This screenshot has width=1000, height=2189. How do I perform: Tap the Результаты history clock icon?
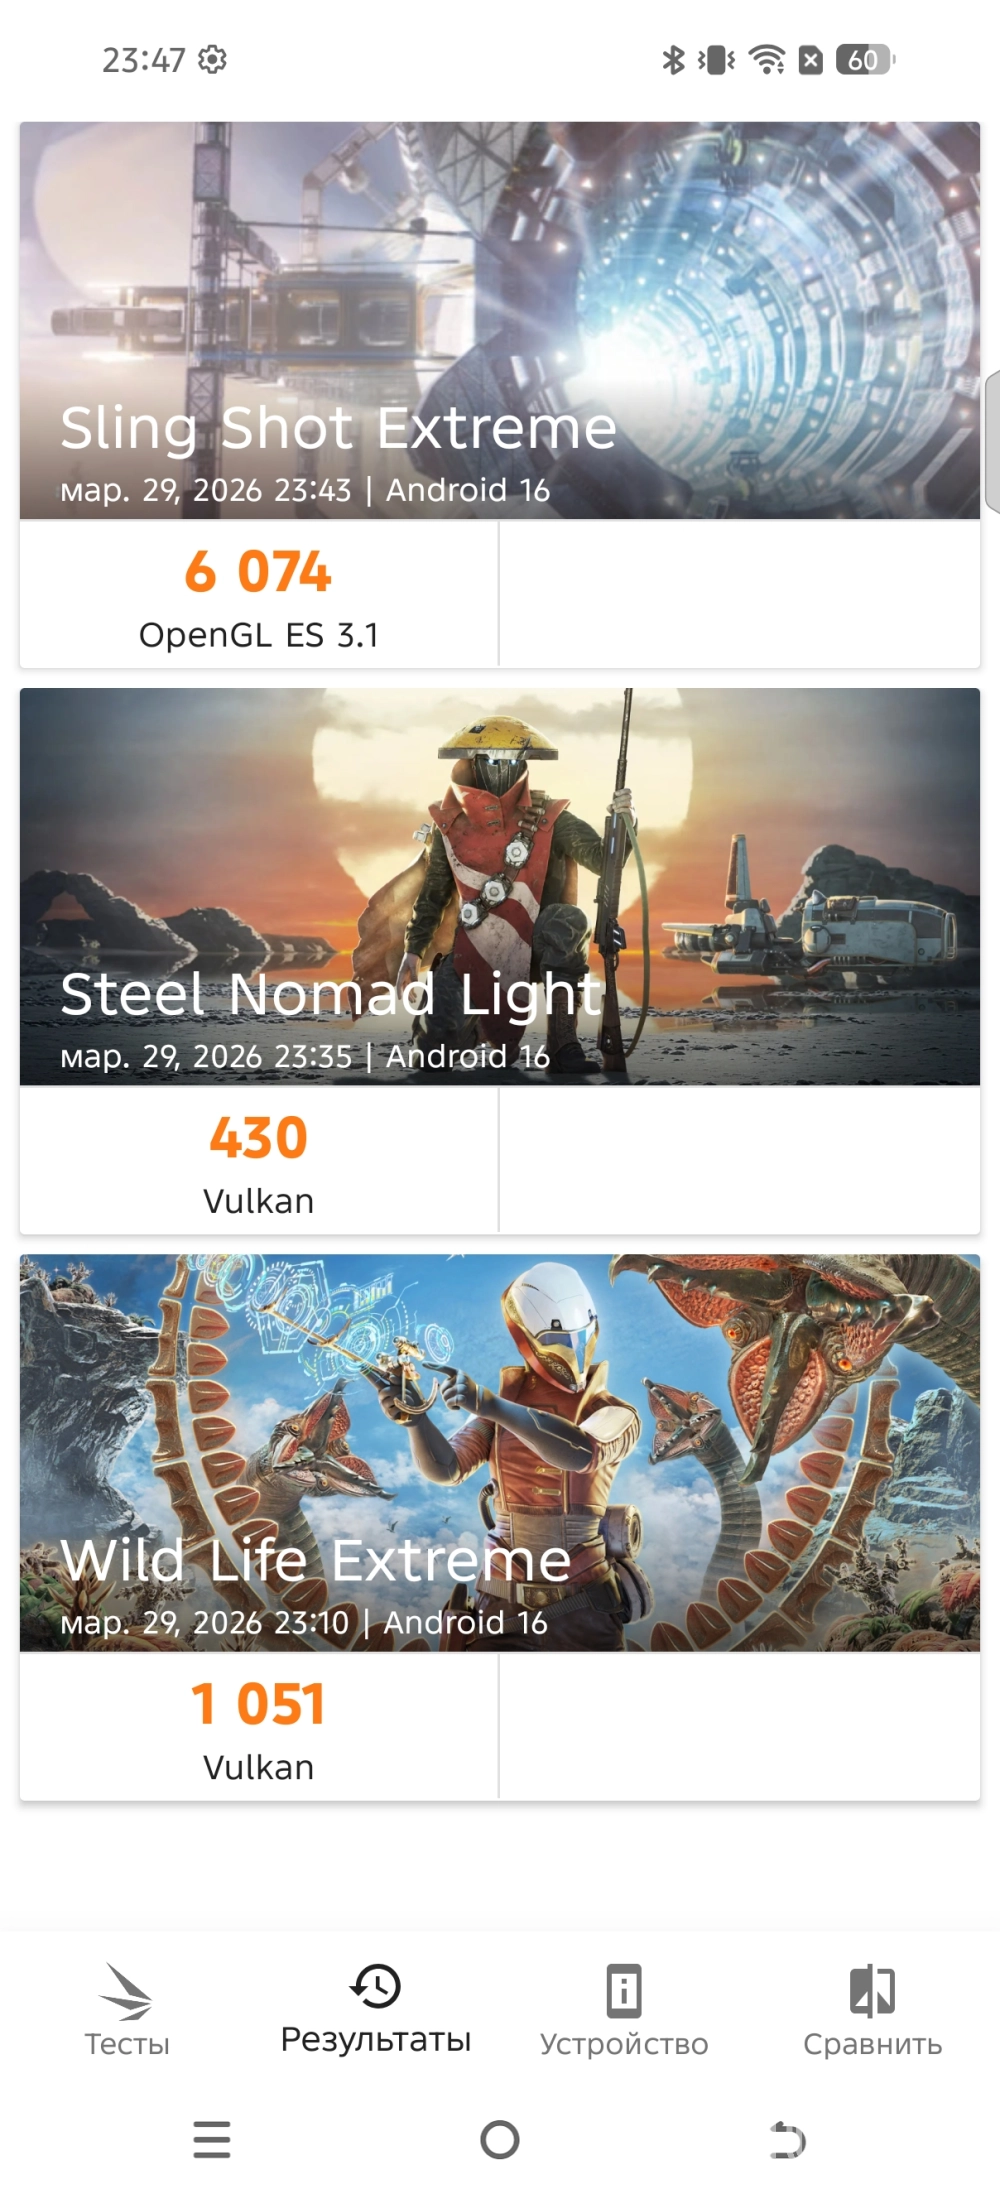click(x=375, y=1986)
